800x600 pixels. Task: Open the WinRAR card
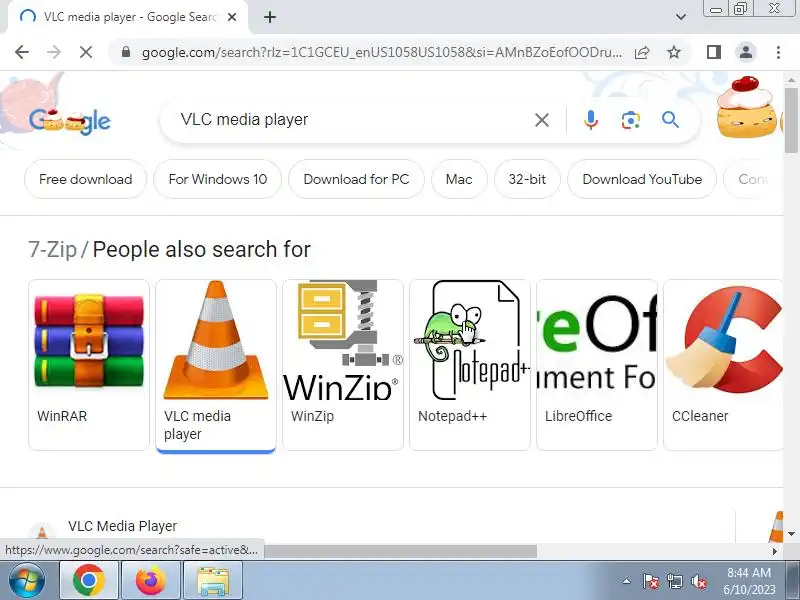(x=89, y=365)
